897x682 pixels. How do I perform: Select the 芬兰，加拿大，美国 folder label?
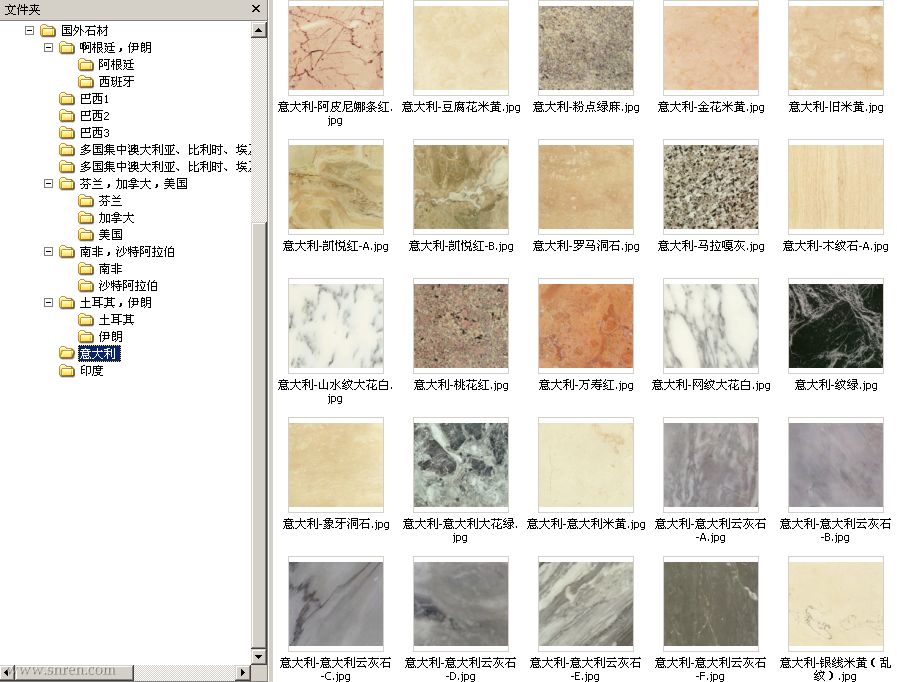134,184
